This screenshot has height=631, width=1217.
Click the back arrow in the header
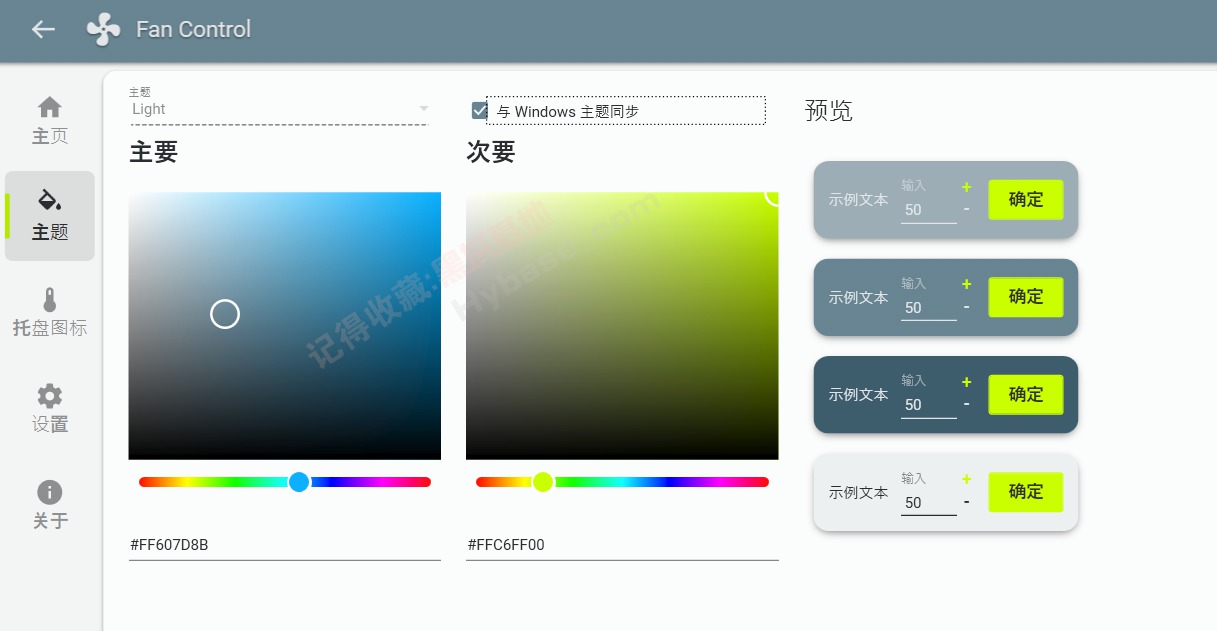[x=41, y=30]
